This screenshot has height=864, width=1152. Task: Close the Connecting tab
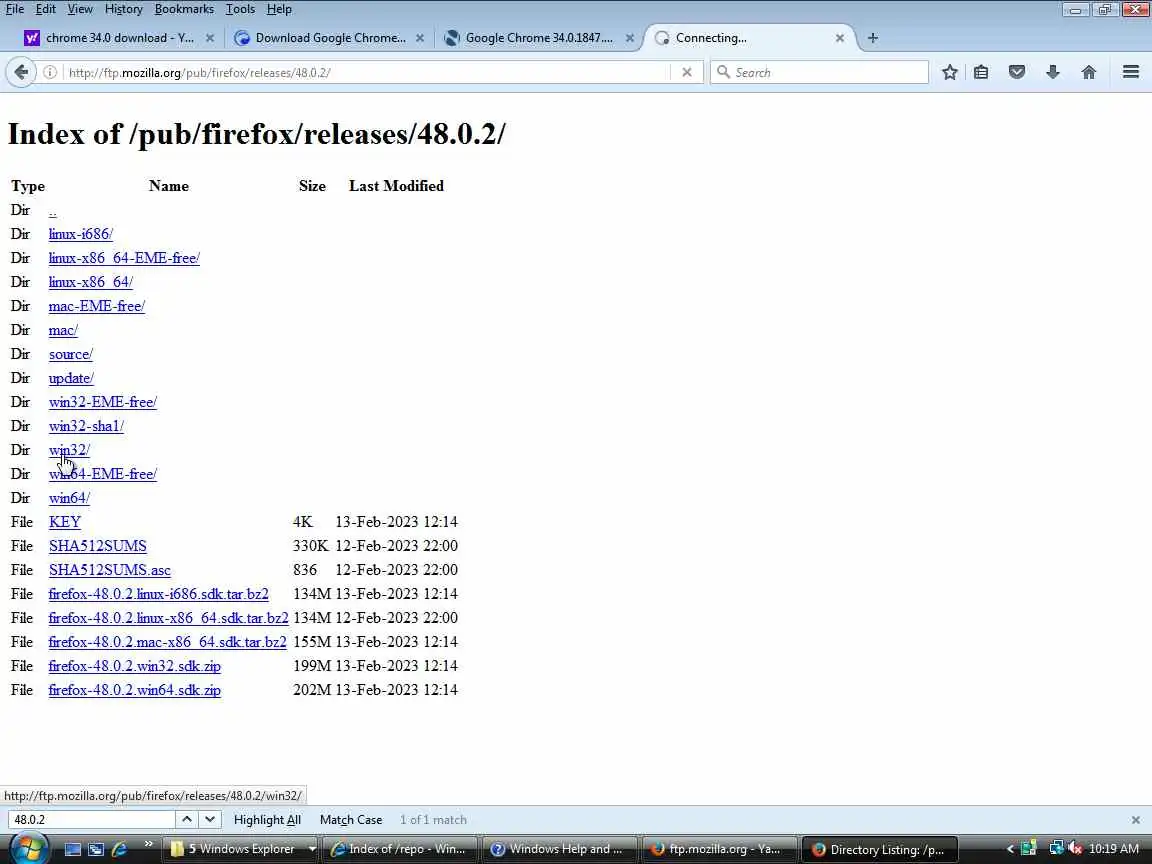point(840,37)
